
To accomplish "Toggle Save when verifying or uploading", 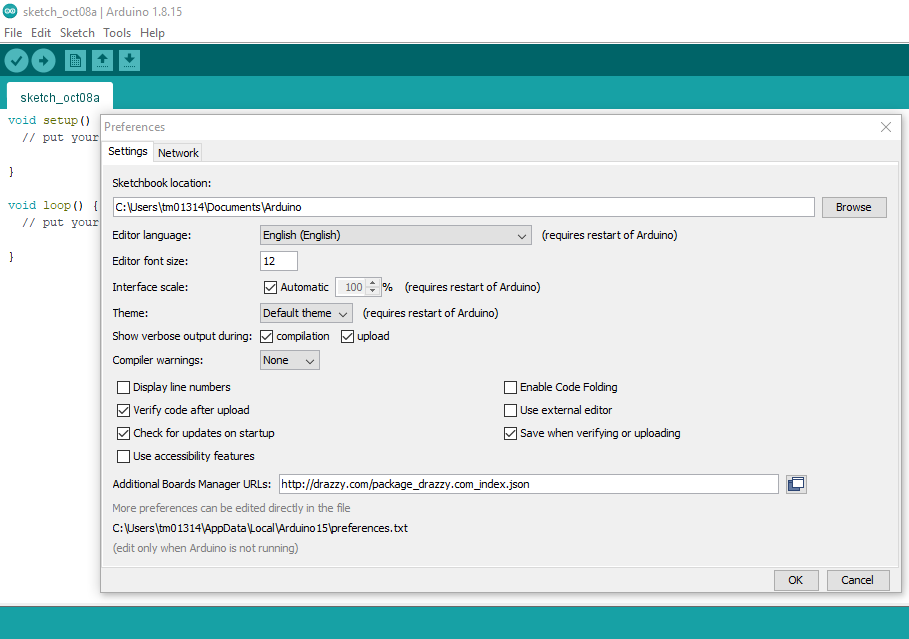I will pyautogui.click(x=510, y=433).
